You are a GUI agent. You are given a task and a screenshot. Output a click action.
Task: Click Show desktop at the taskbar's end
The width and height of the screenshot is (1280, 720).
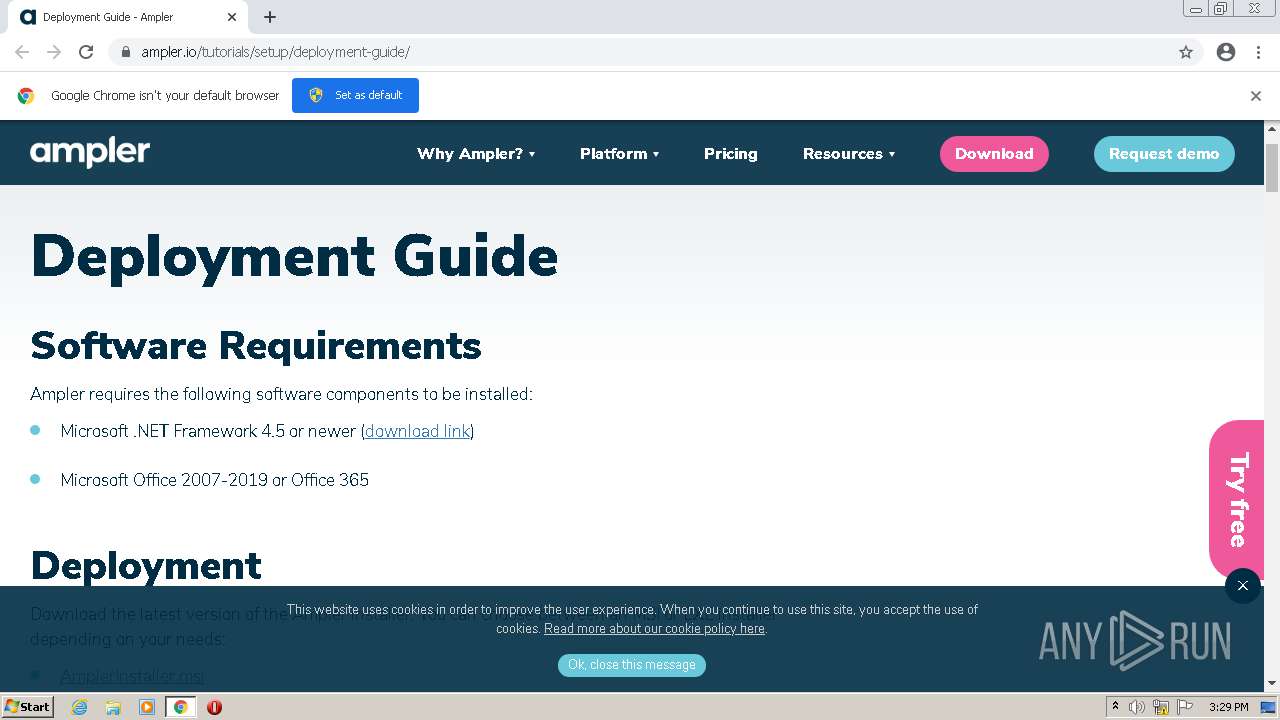(1268, 707)
